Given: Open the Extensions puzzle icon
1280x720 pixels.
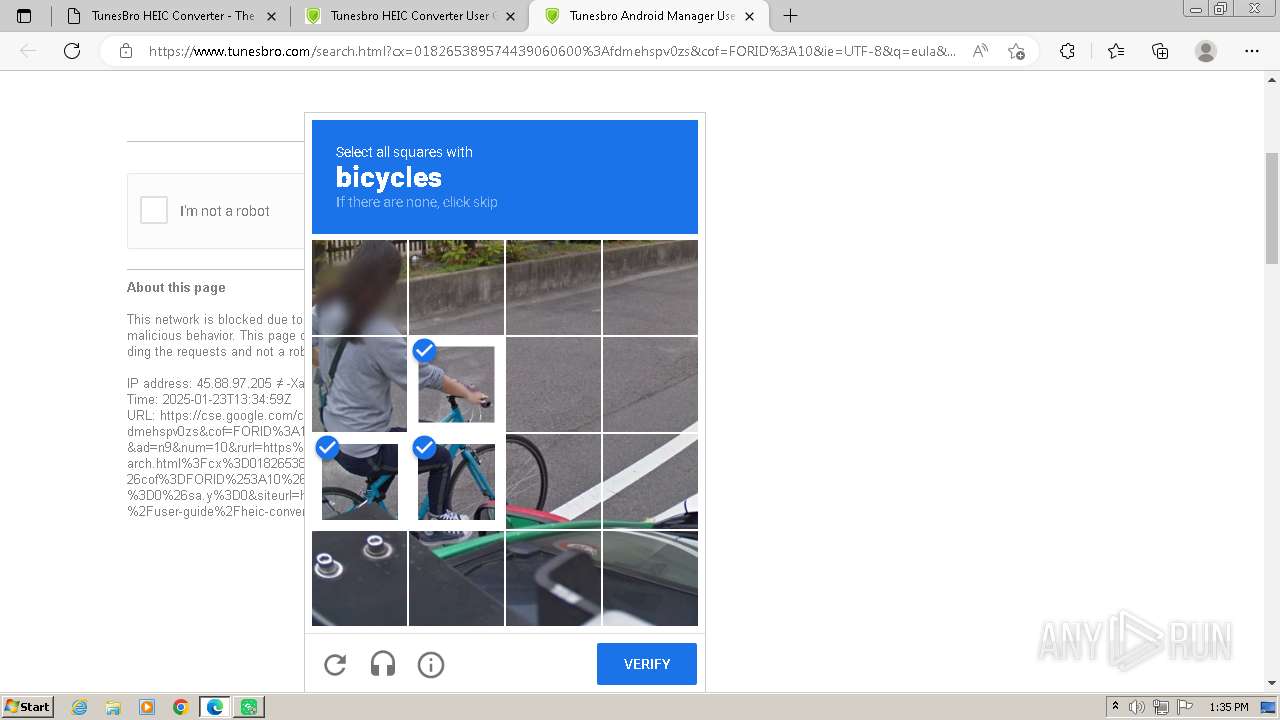Looking at the screenshot, I should [1067, 51].
